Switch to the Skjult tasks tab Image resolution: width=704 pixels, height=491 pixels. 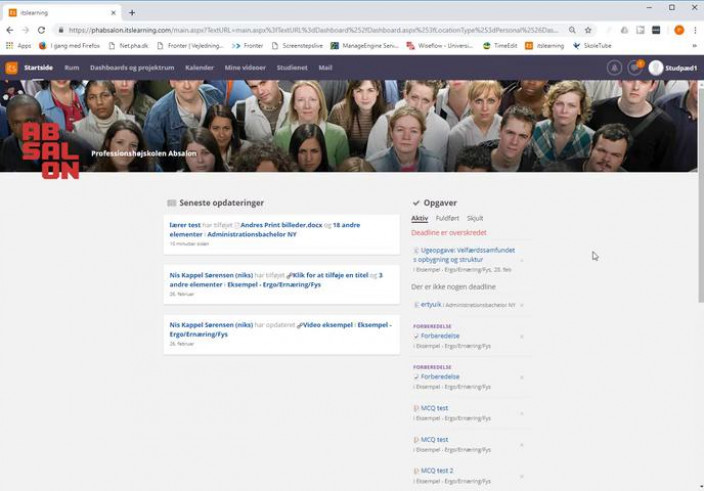[475, 218]
